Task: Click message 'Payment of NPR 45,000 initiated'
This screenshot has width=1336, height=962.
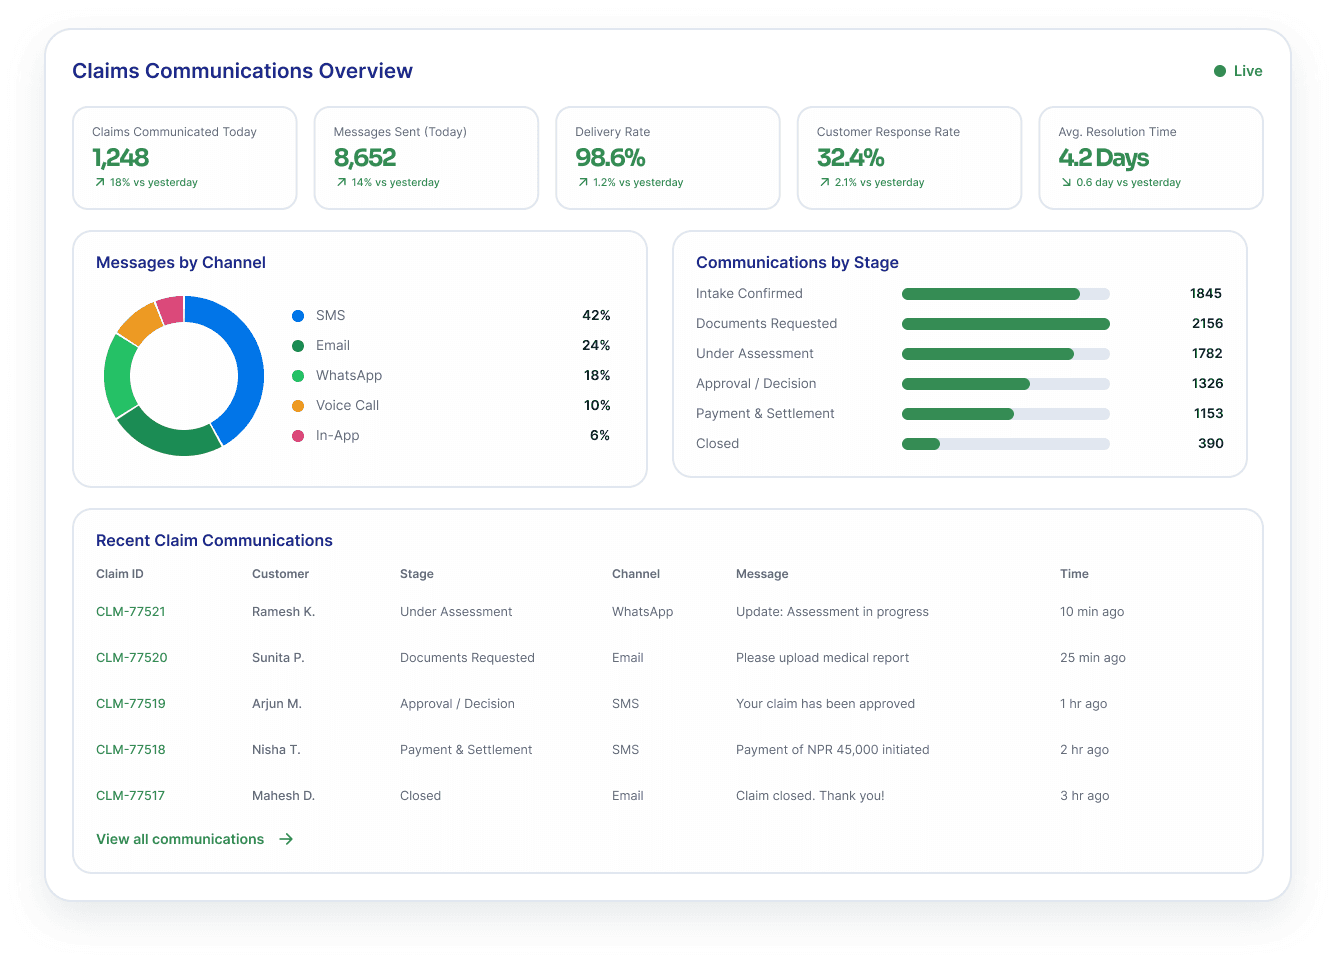Action: click(x=833, y=750)
